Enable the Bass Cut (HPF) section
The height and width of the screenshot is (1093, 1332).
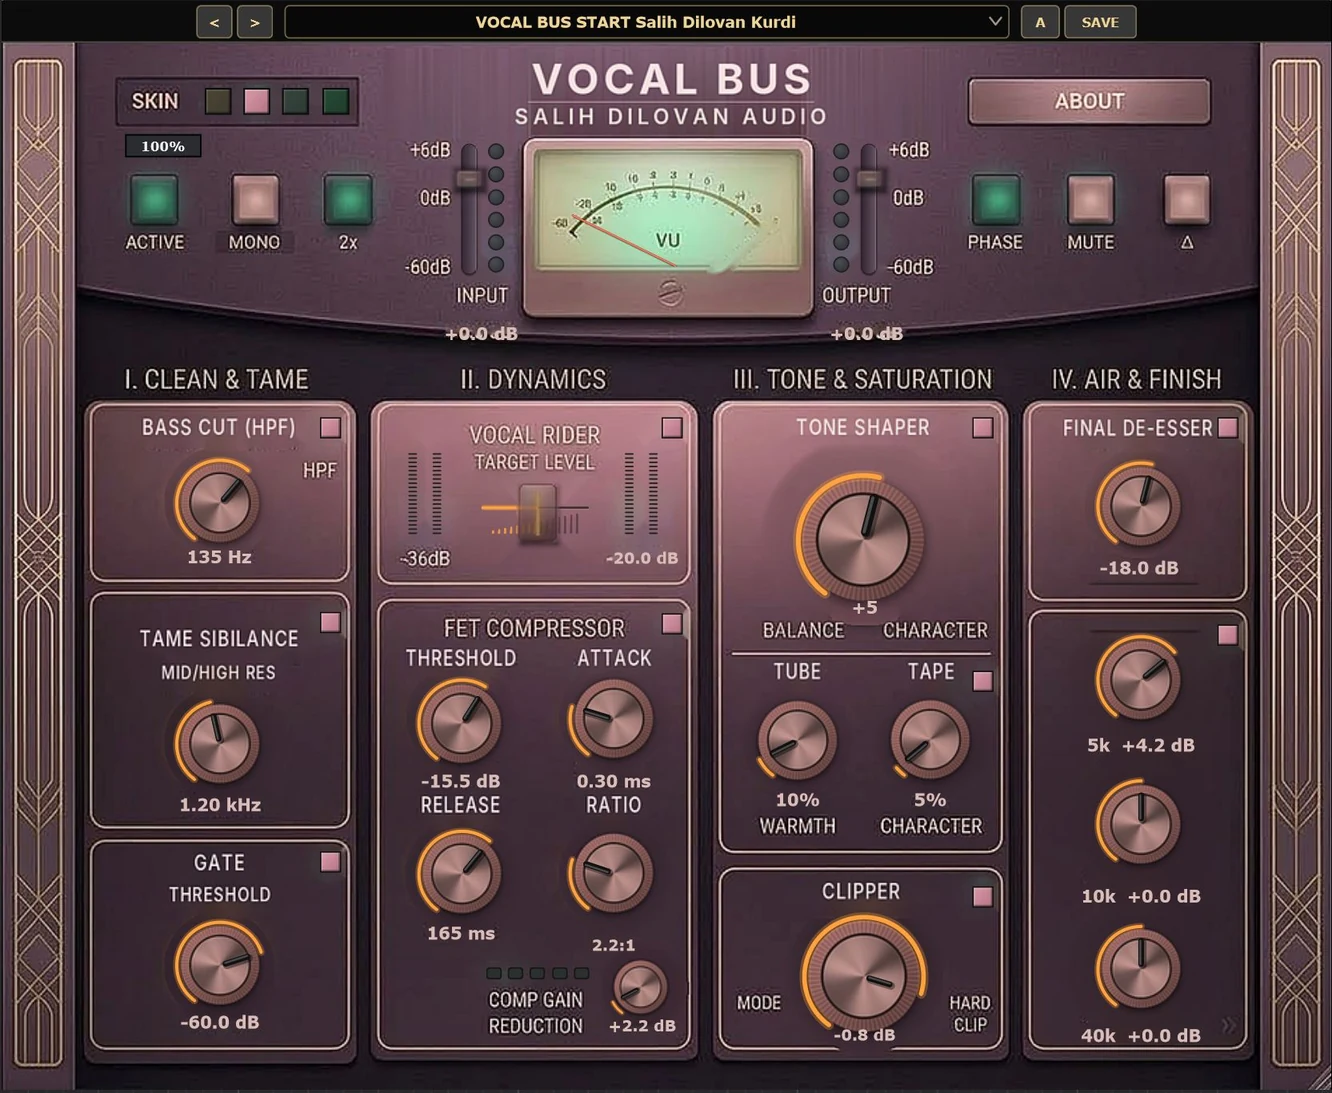click(x=330, y=428)
